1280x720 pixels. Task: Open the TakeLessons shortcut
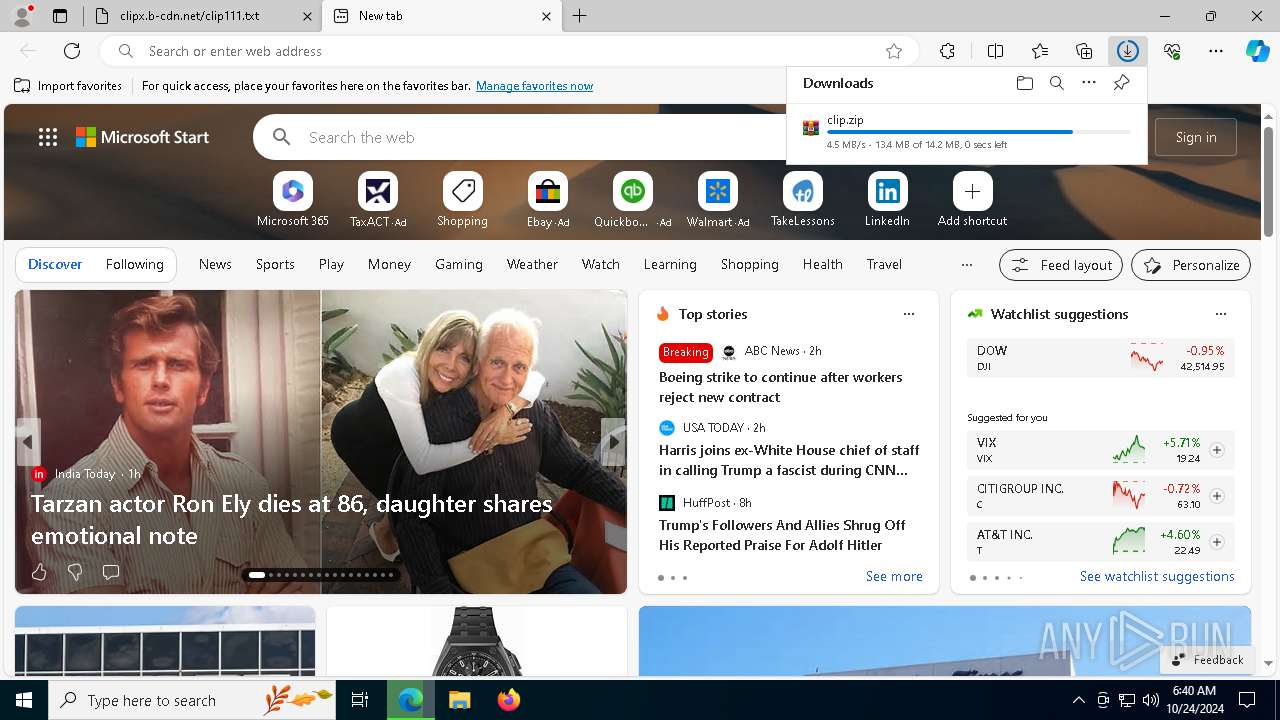pyautogui.click(x=802, y=200)
